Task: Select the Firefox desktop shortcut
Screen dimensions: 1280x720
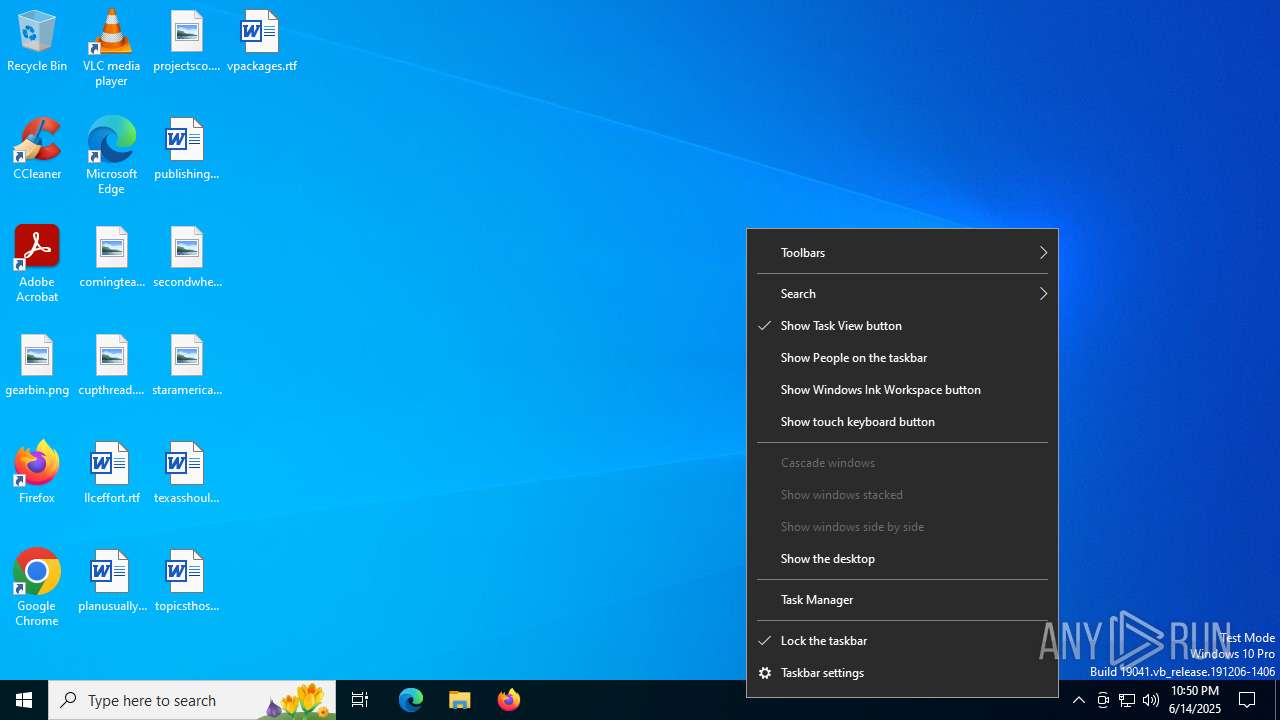Action: (37, 474)
